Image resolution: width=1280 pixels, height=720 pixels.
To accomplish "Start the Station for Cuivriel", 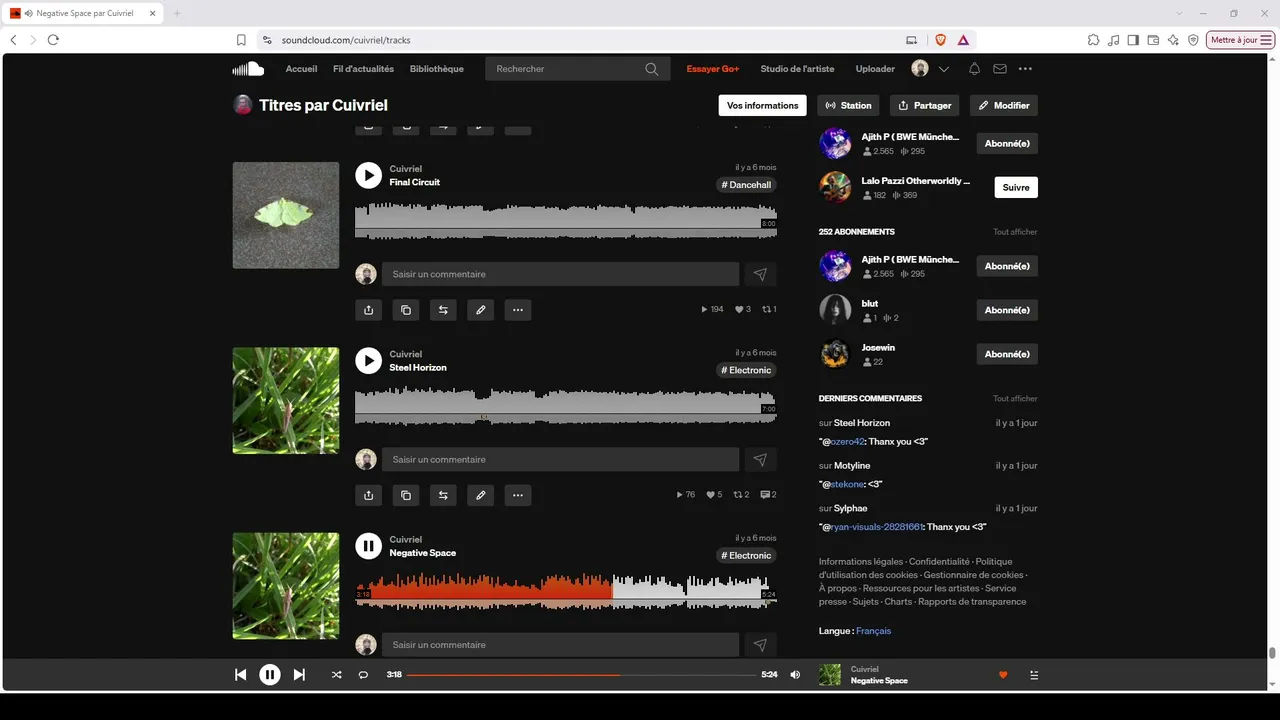I will pyautogui.click(x=849, y=105).
